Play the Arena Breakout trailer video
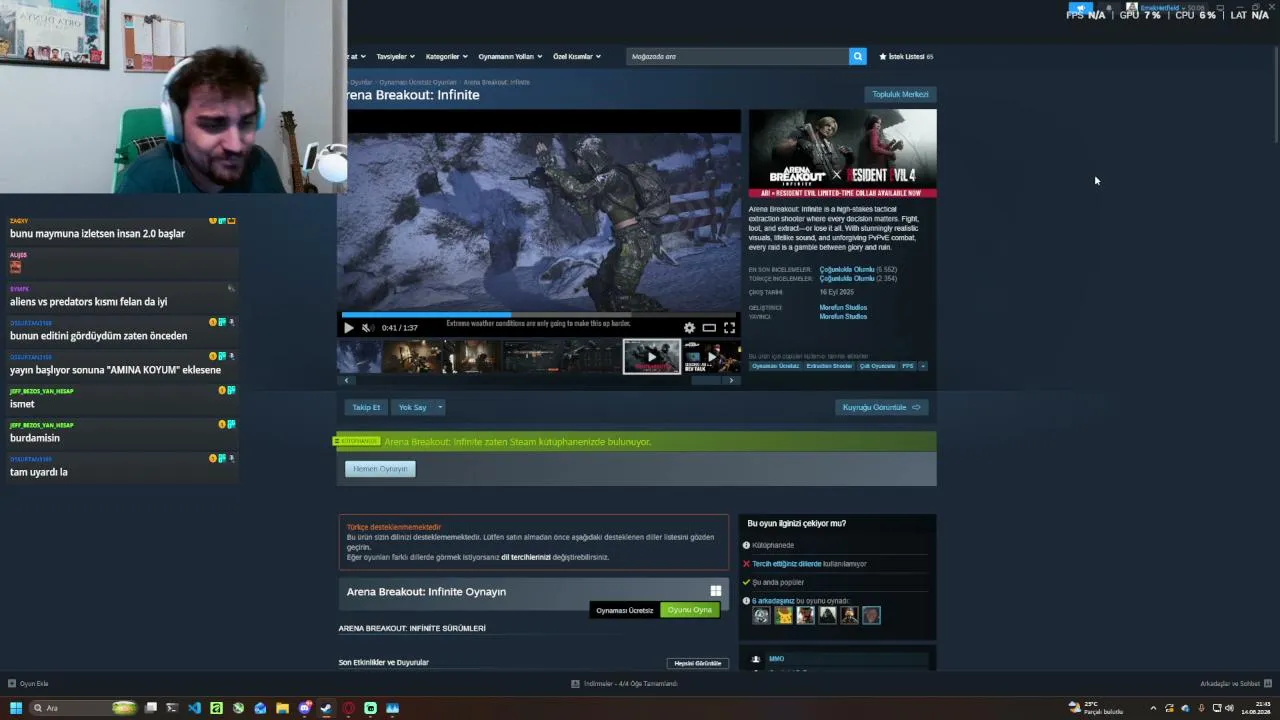This screenshot has width=1280, height=720. click(348, 327)
